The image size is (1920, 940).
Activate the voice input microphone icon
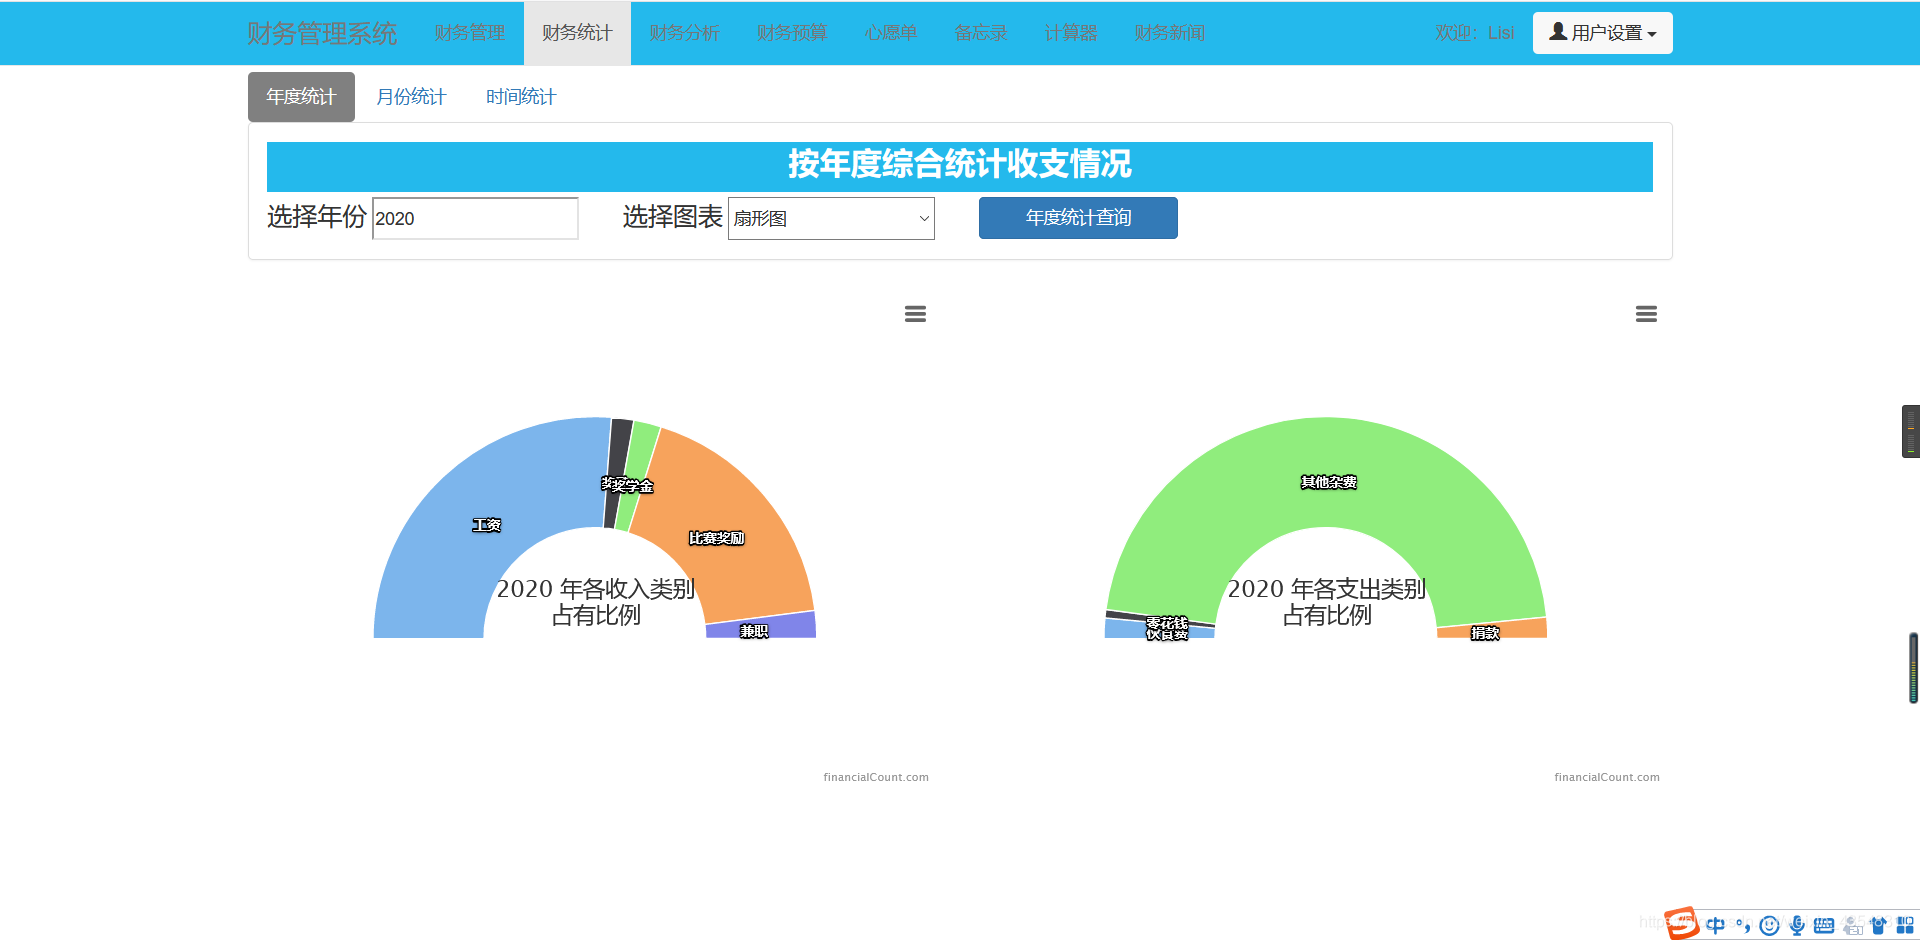(1796, 925)
